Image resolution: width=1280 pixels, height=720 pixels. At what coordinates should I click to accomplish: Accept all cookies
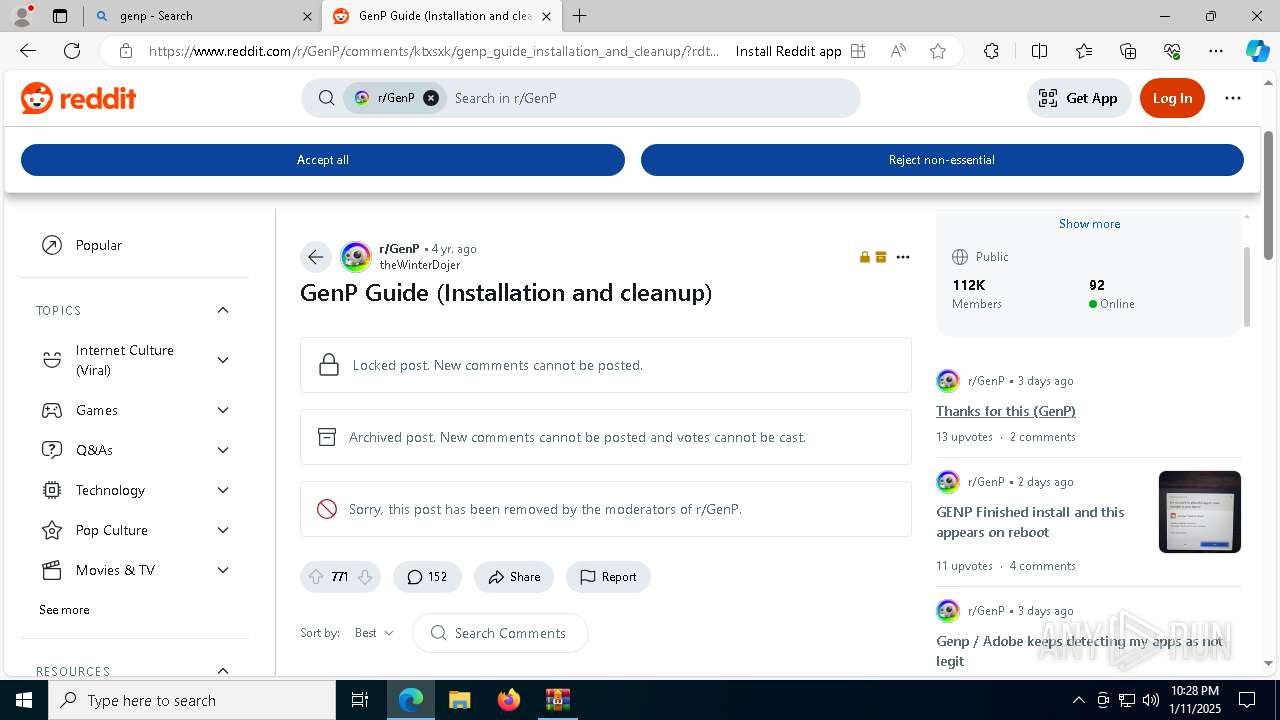coord(323,160)
